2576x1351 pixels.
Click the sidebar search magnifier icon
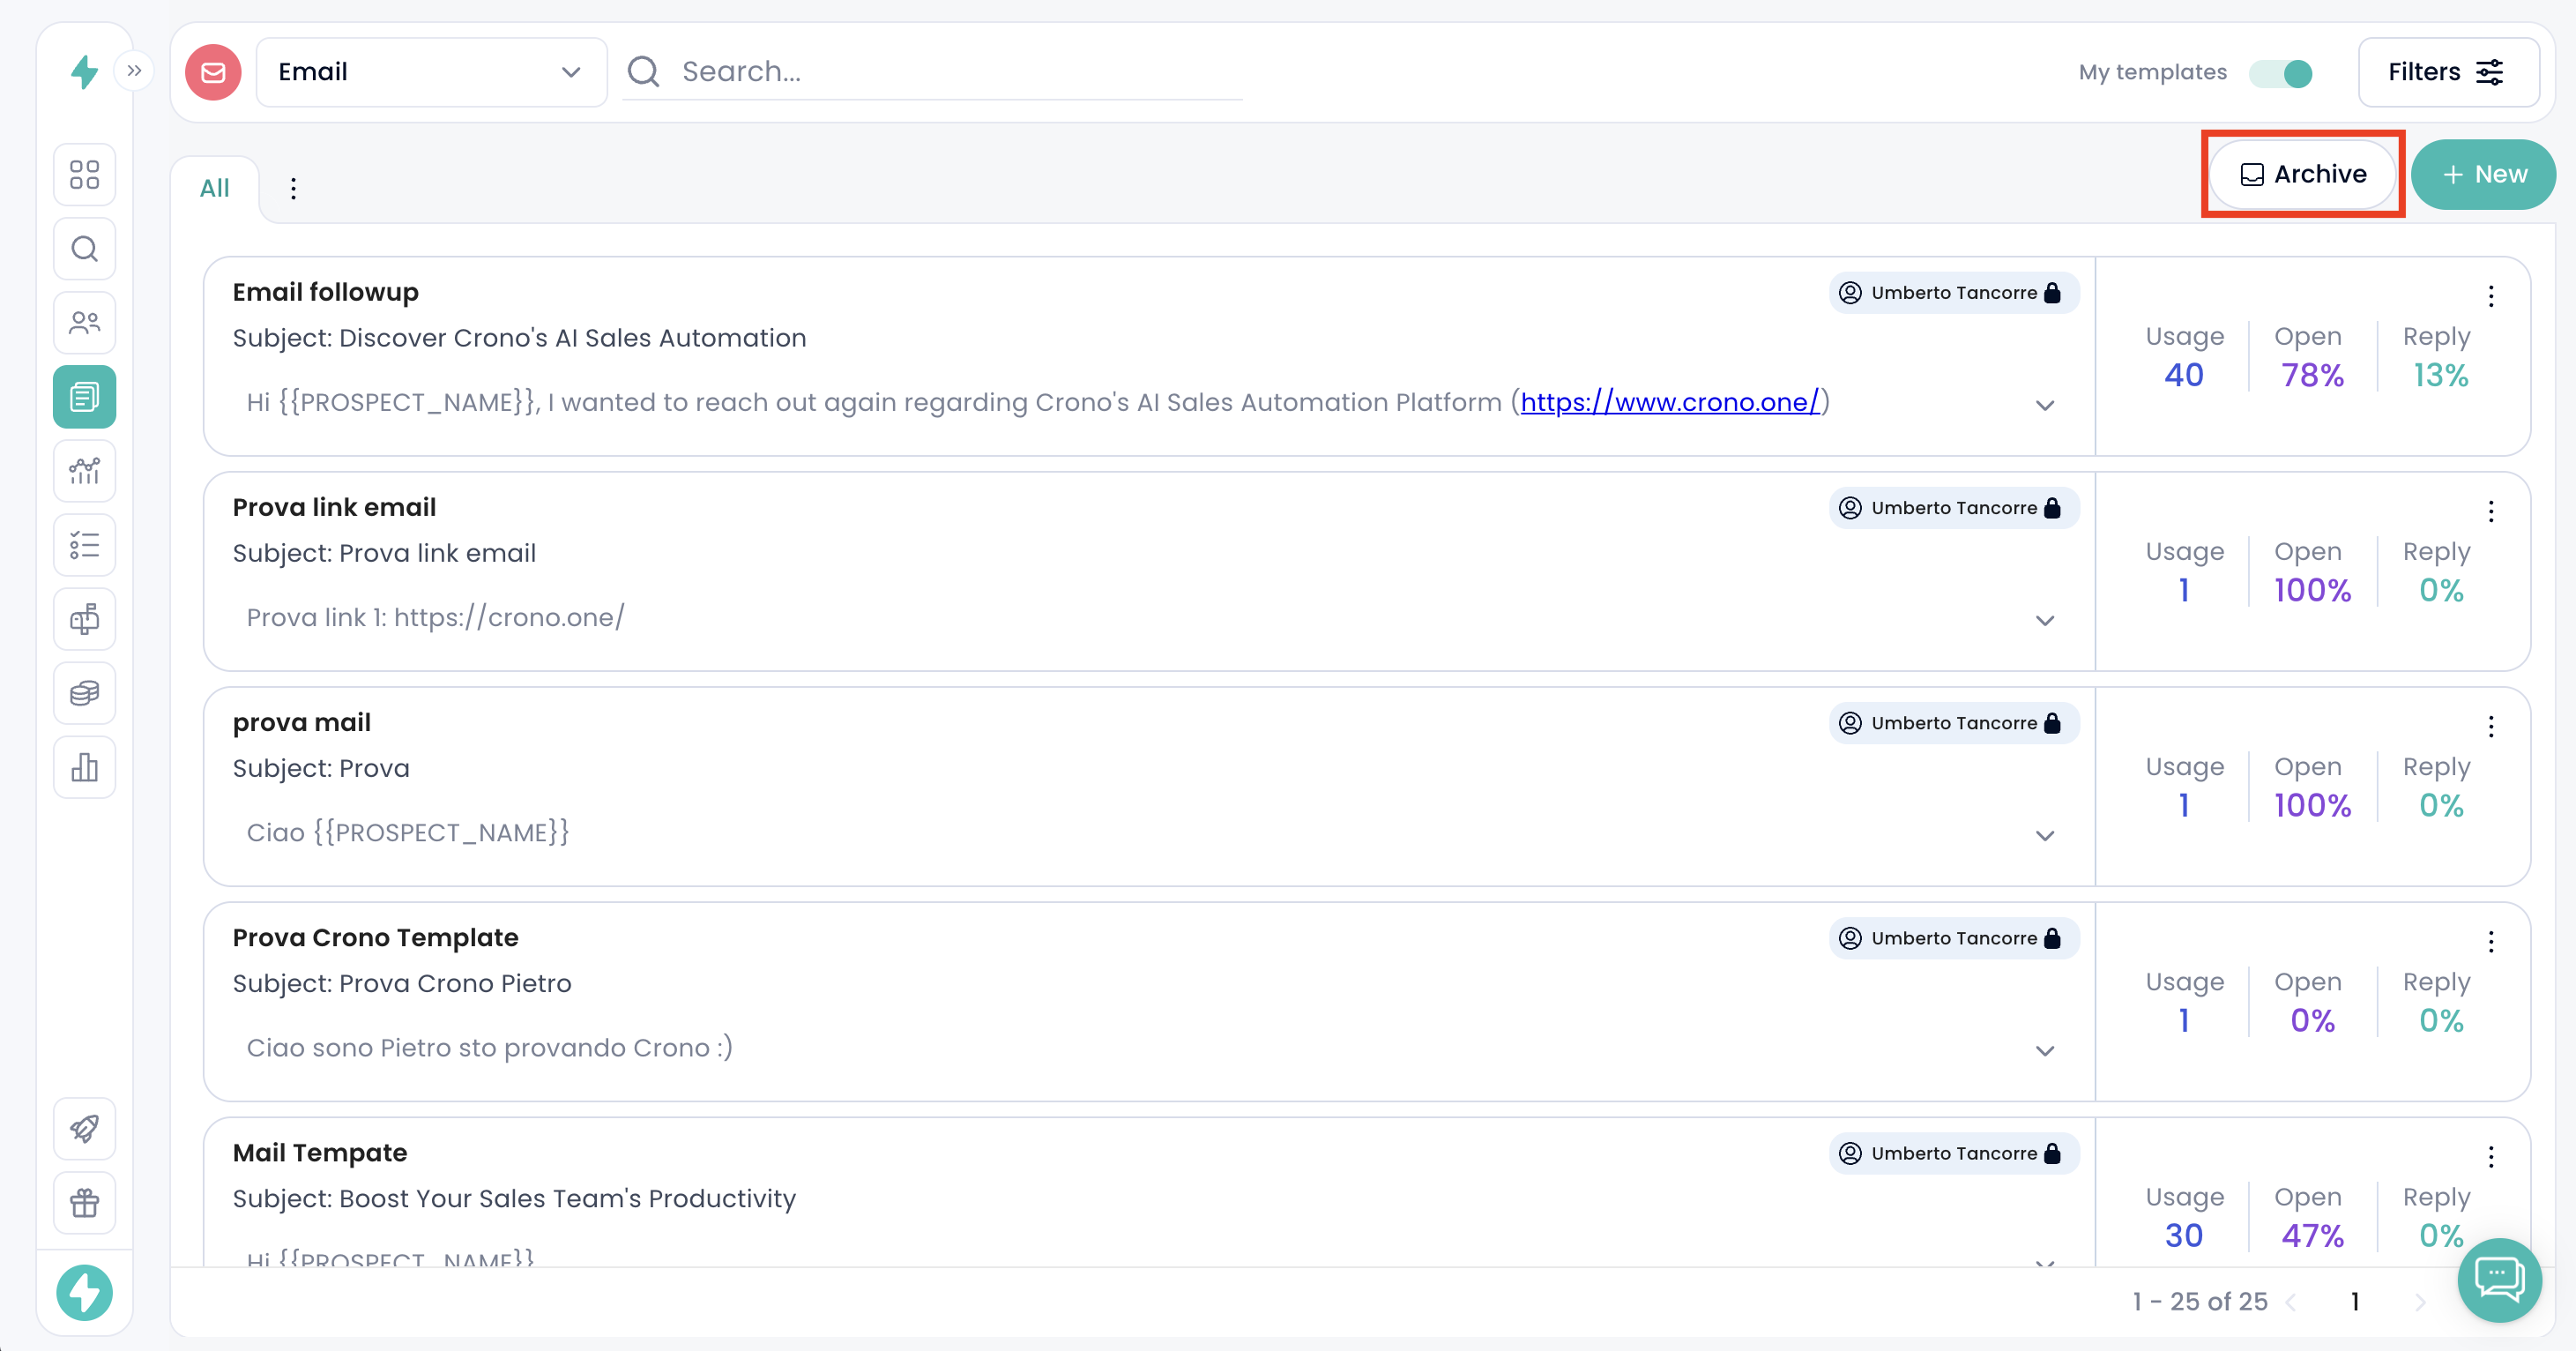click(84, 249)
